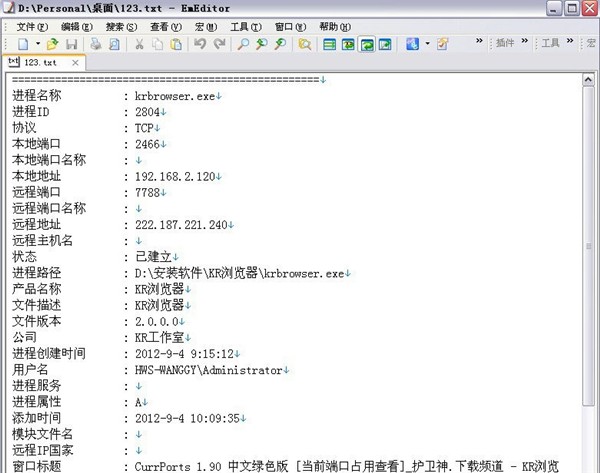Screen dimensions: 600x473
Task: Expand the 插件 toolbar overflow chevron
Action: [525, 40]
